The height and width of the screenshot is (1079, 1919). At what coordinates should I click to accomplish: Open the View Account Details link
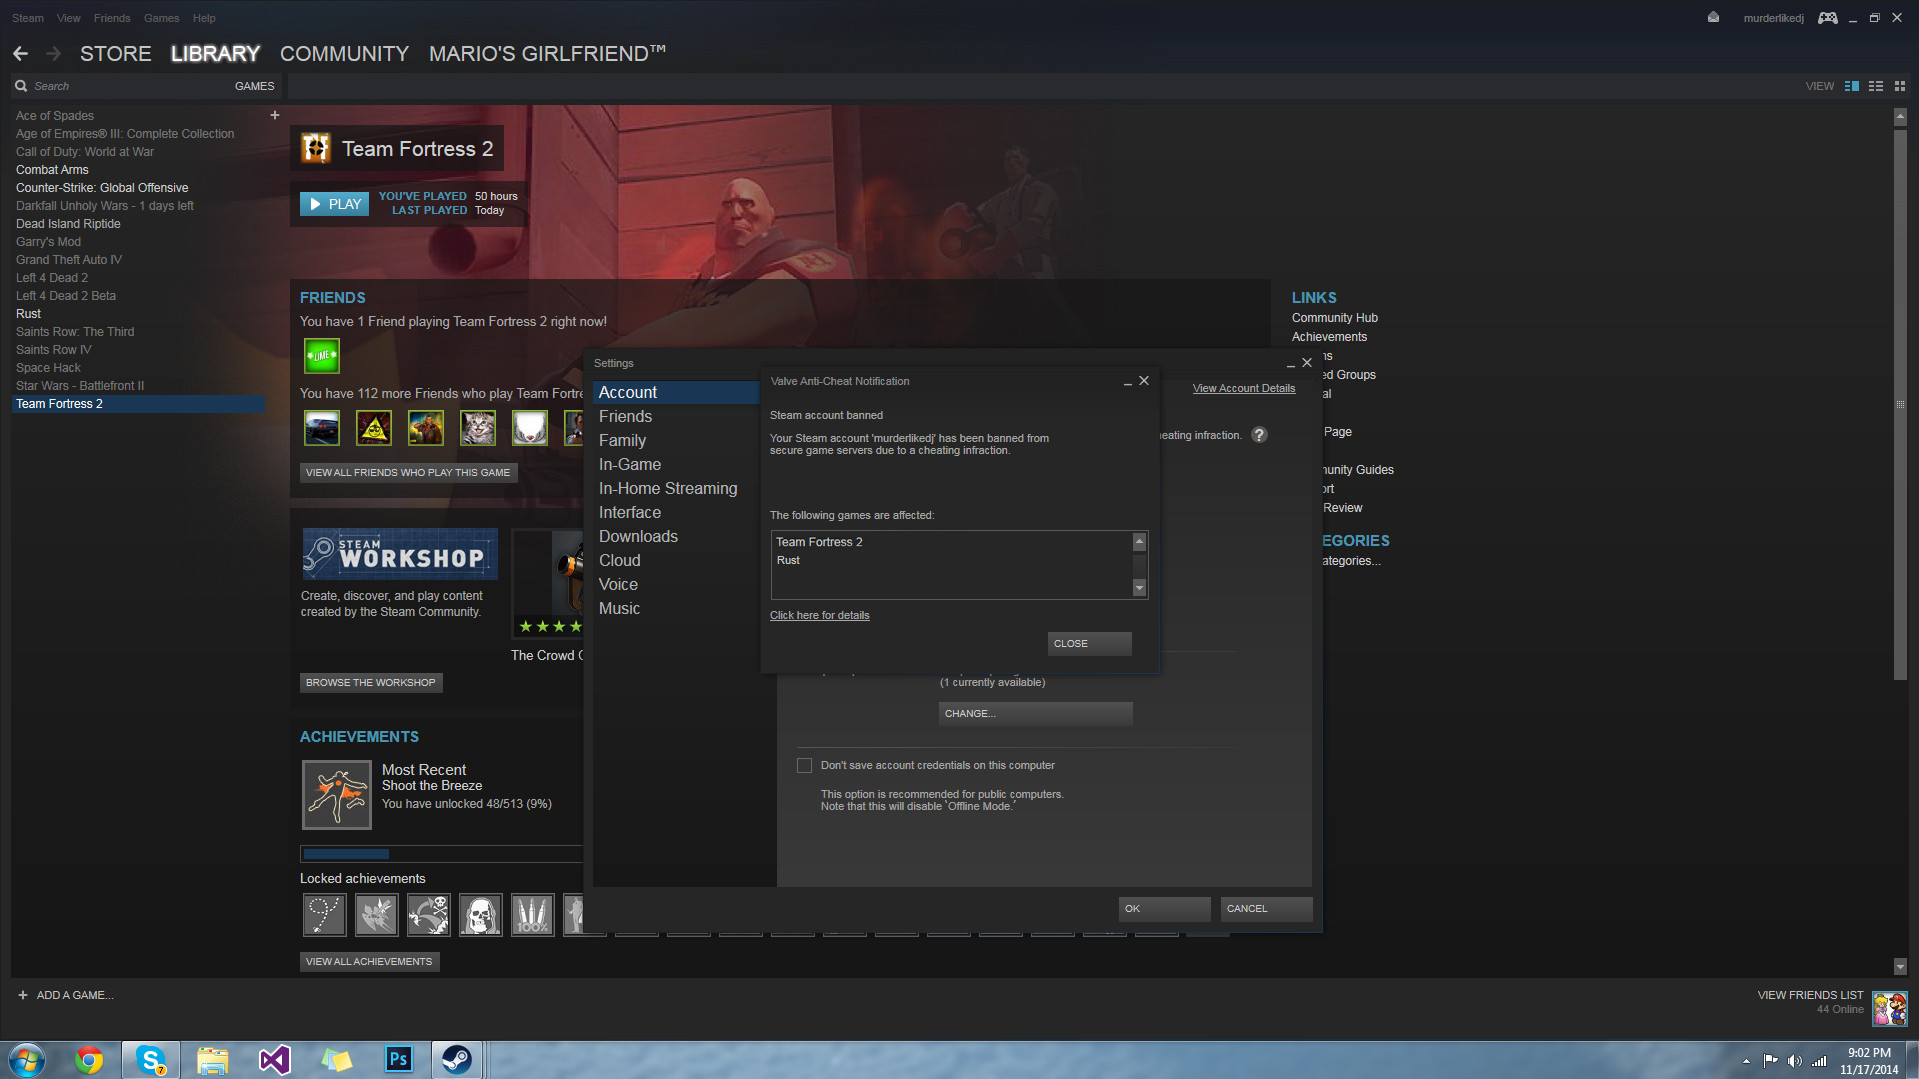pyautogui.click(x=1243, y=388)
